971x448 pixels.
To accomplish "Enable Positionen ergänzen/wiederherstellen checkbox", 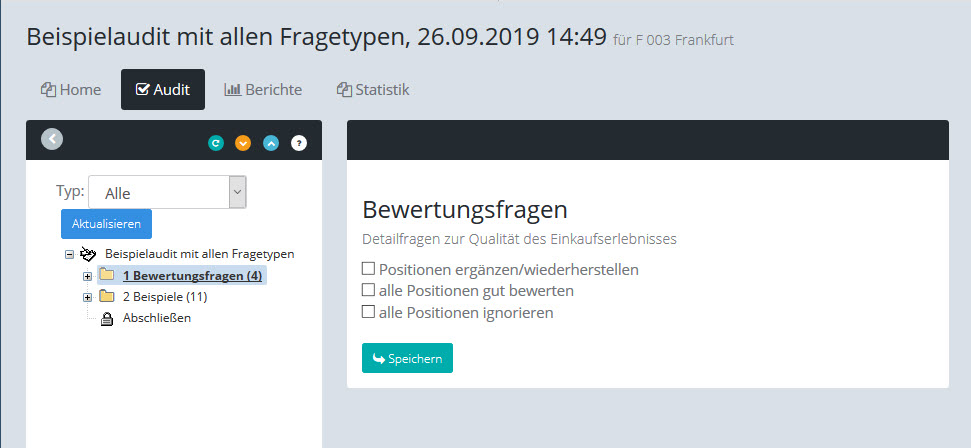I will point(368,269).
